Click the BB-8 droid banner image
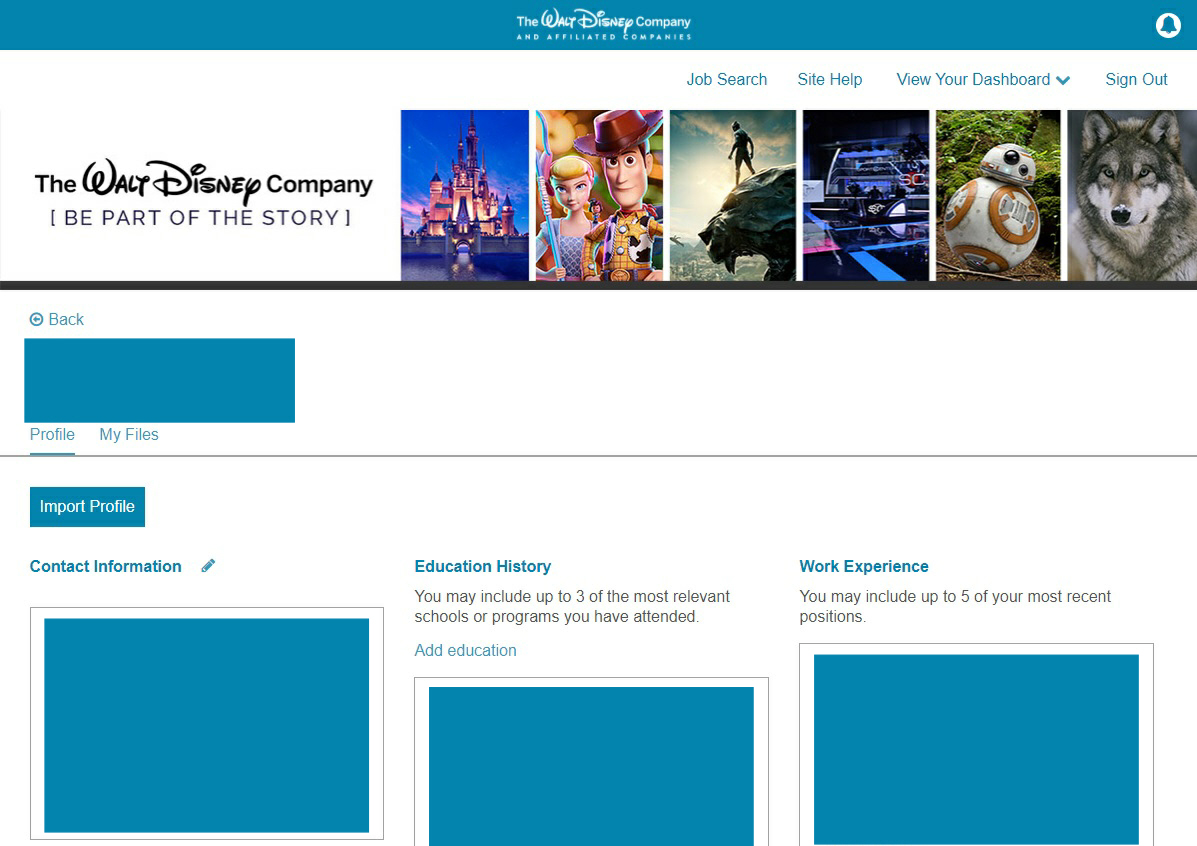Image resolution: width=1197 pixels, height=846 pixels. point(997,194)
